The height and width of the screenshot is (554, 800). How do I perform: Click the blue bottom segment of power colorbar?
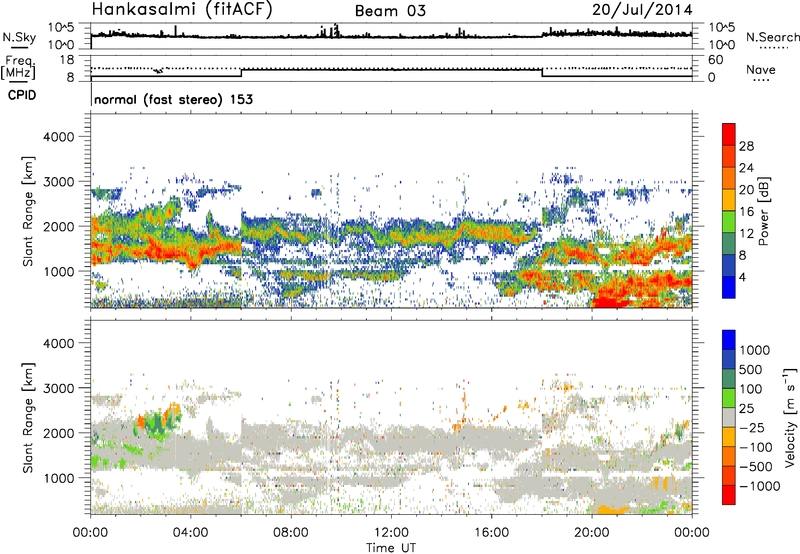tap(729, 287)
